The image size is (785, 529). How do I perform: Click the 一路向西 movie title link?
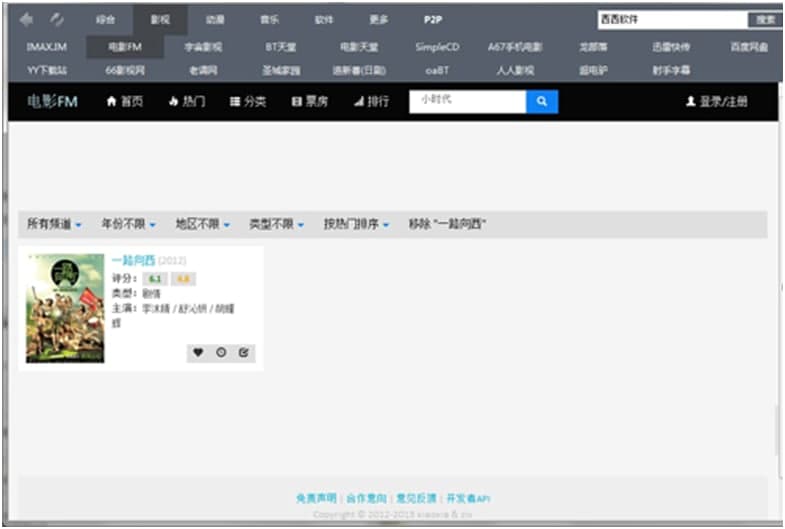pos(133,261)
